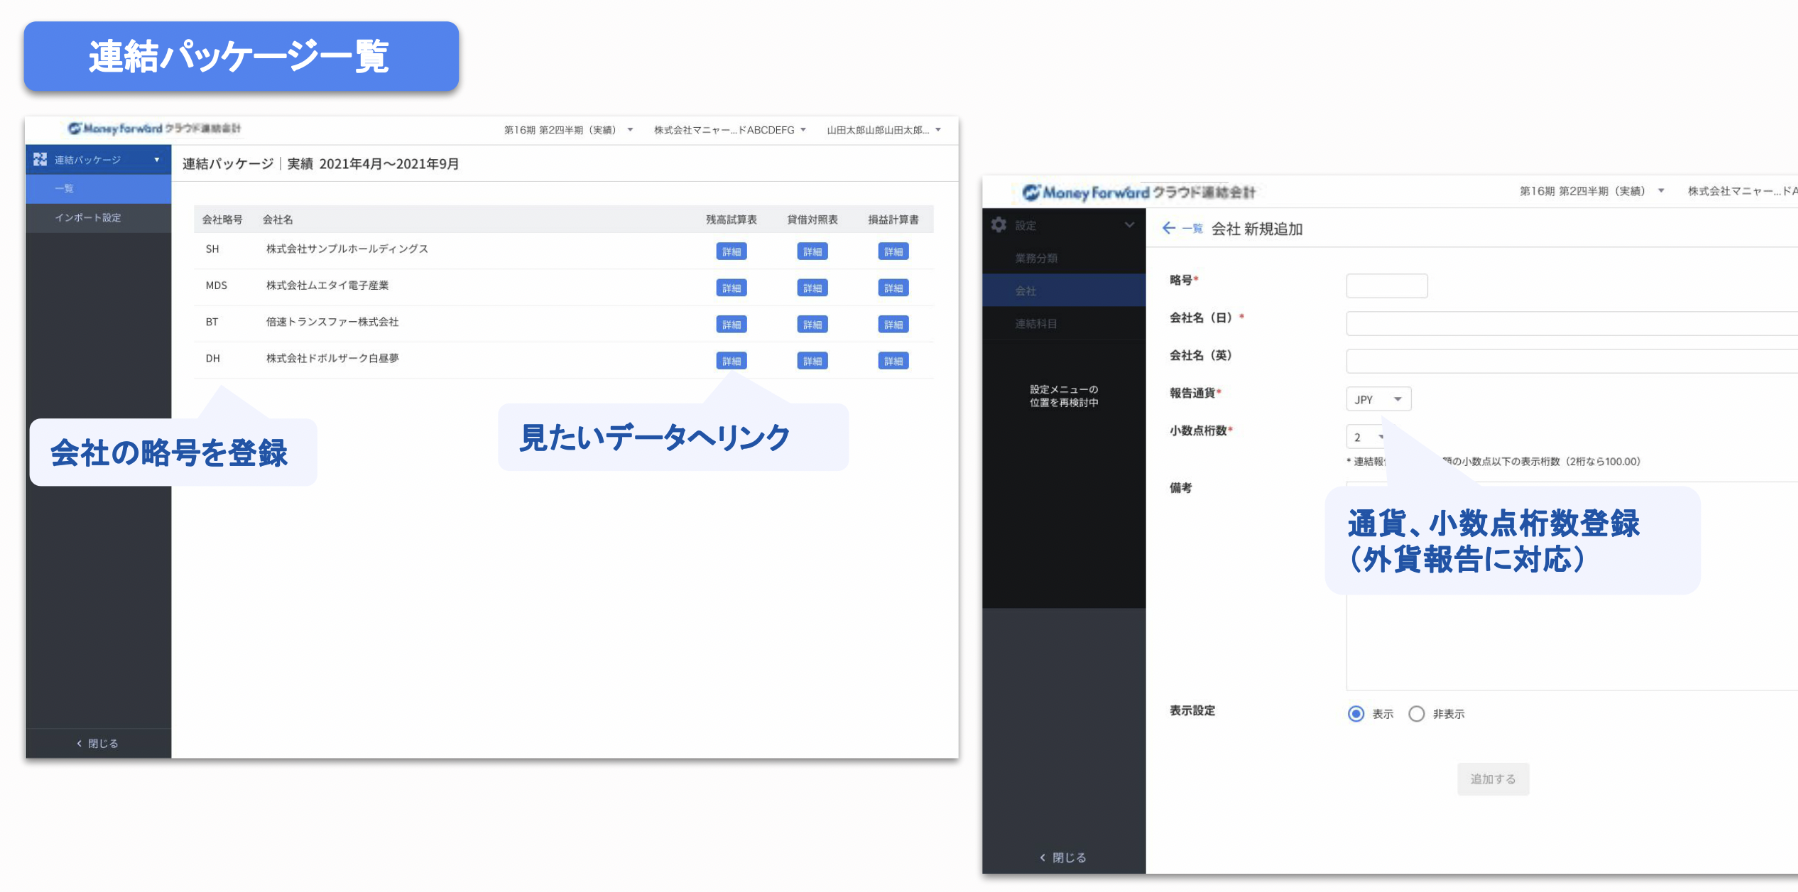Click 閉じる at bottom of right sidebar

1063,858
